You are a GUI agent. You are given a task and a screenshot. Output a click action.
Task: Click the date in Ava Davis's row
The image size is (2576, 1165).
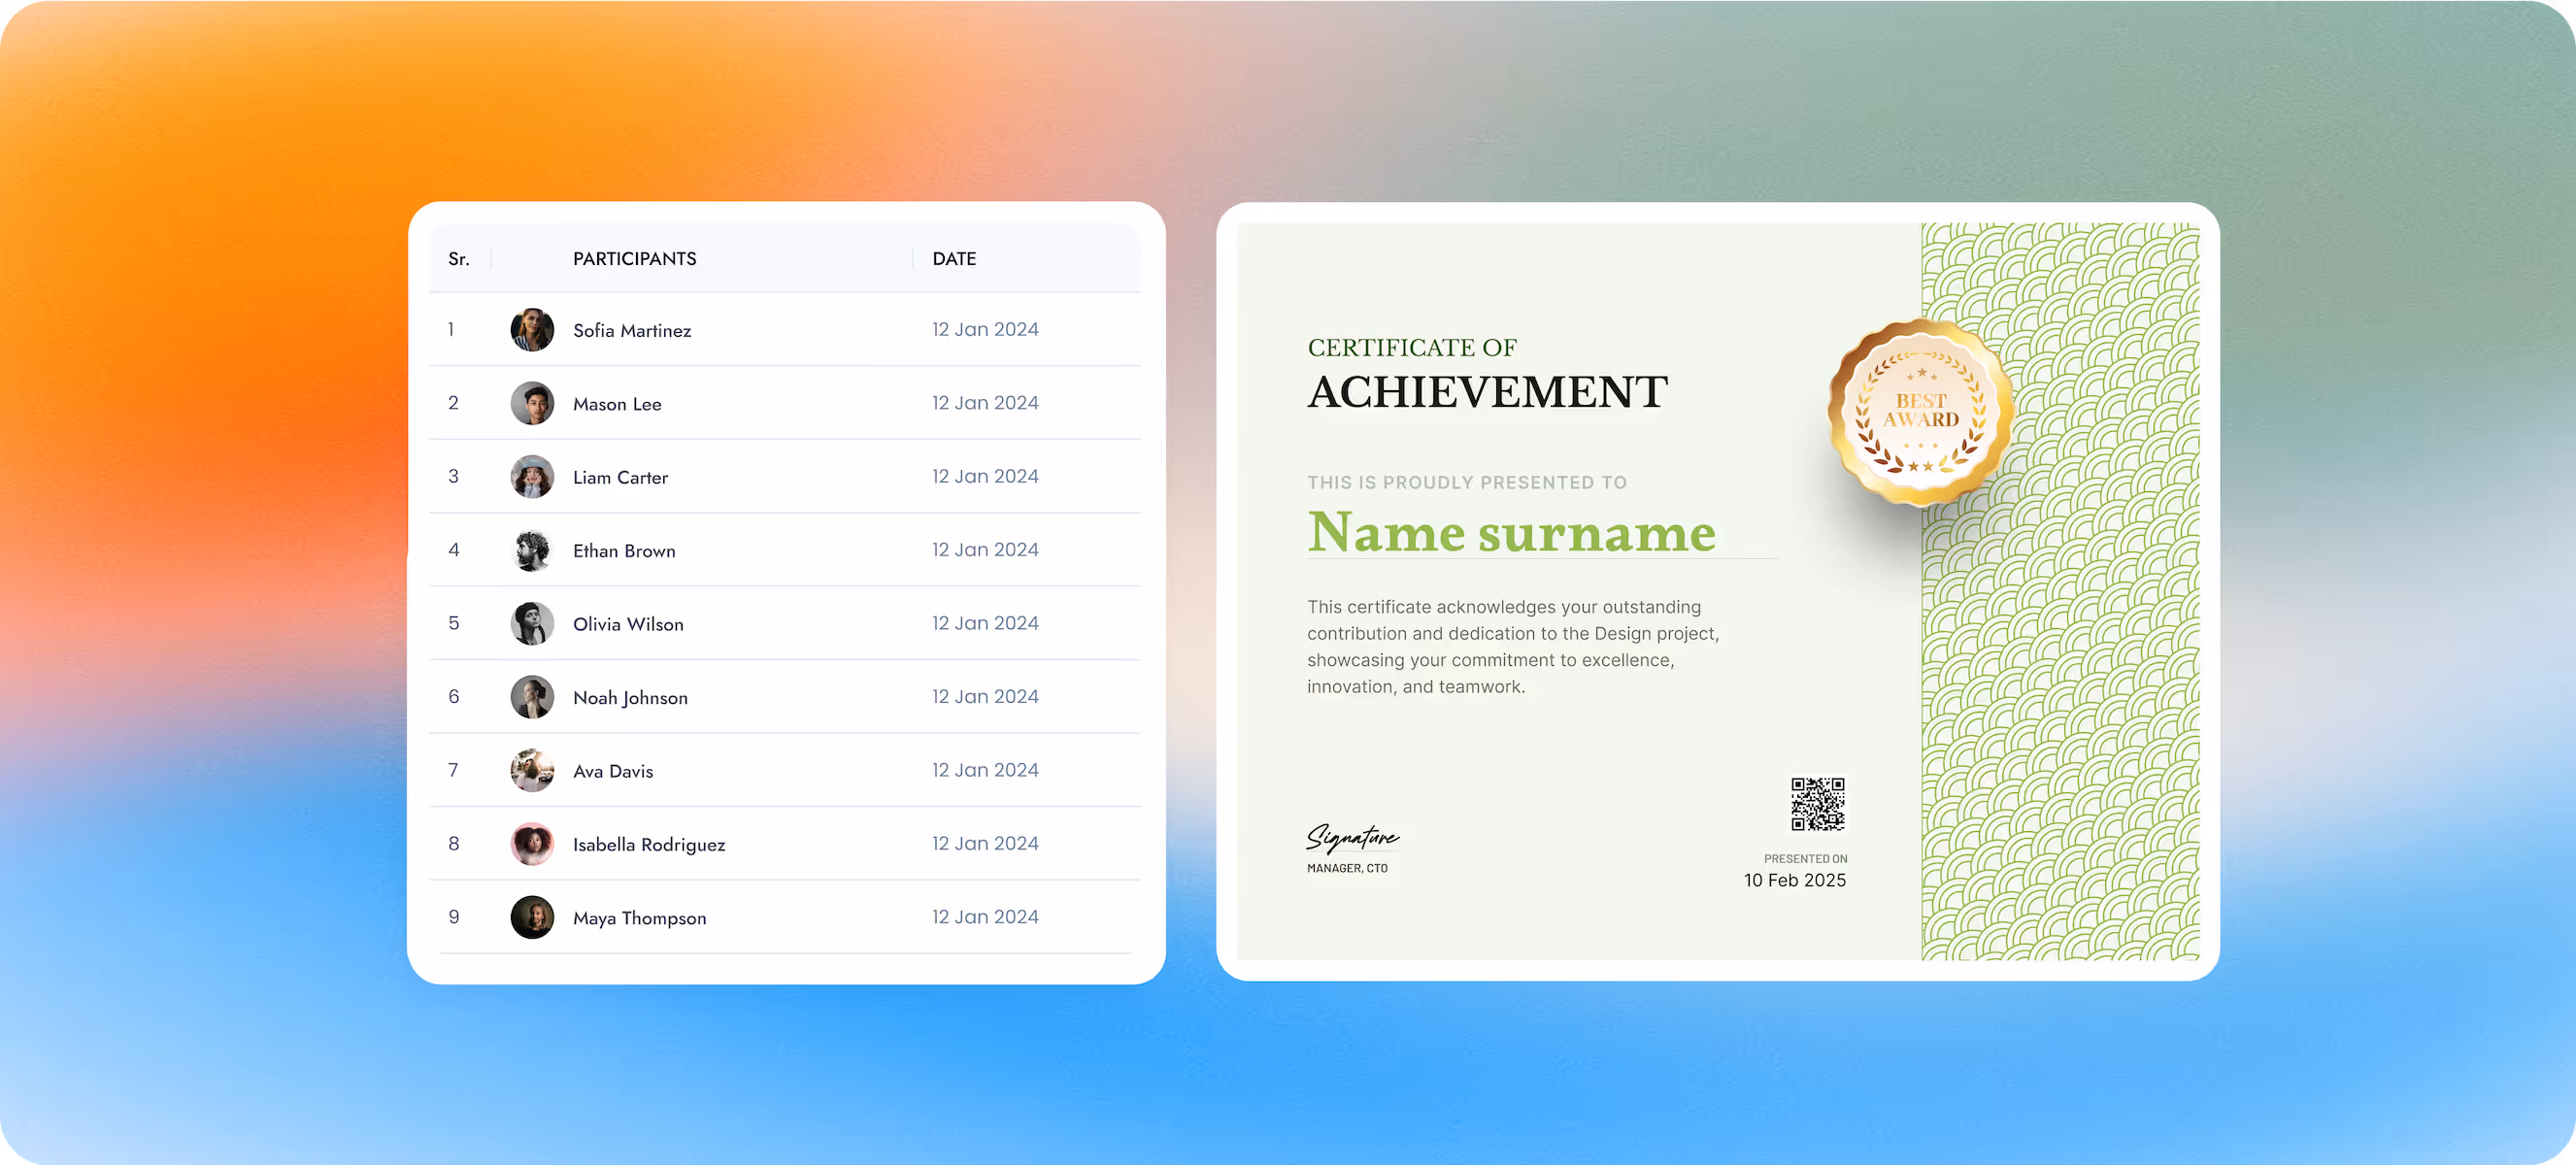coord(985,770)
